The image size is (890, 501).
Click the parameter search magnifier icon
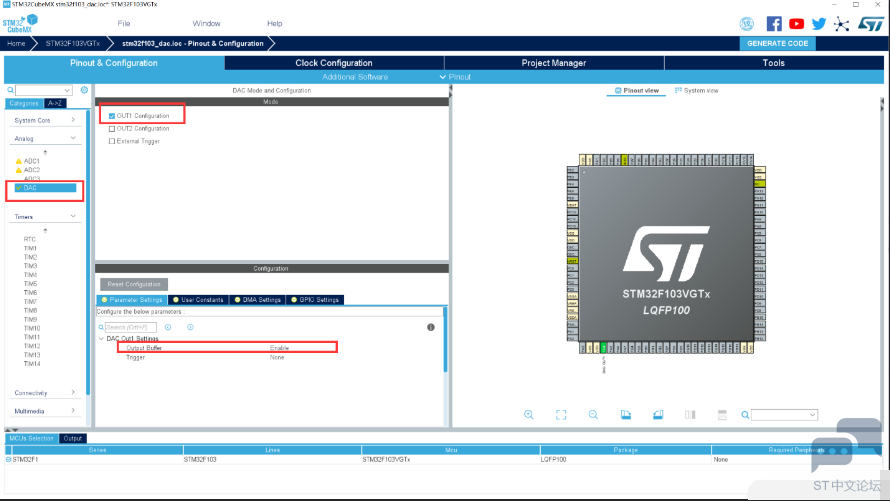[101, 327]
